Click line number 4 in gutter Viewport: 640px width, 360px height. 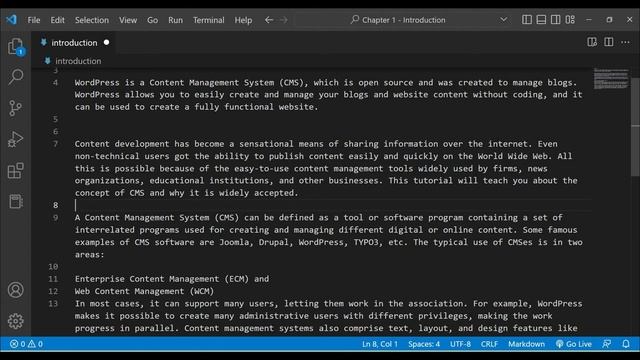(56, 82)
